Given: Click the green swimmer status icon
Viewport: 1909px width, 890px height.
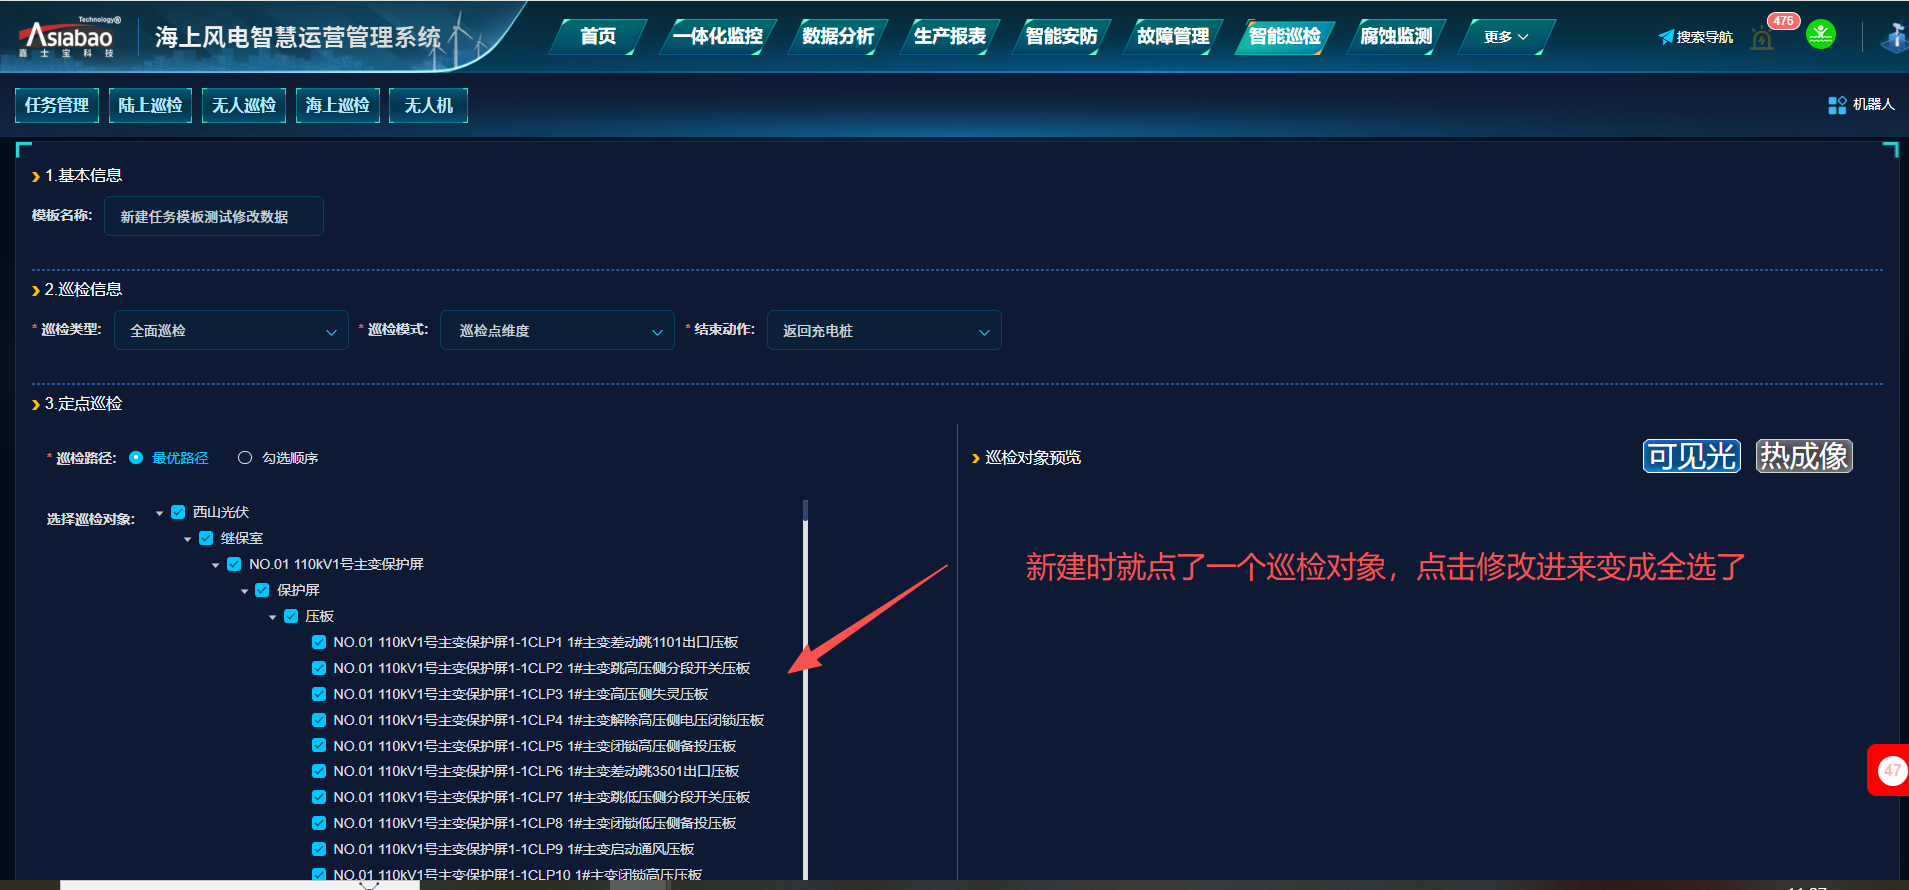Looking at the screenshot, I should pyautogui.click(x=1821, y=35).
